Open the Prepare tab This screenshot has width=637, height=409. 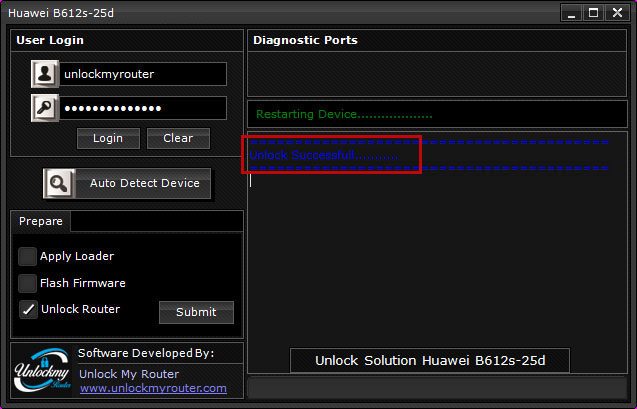[x=41, y=221]
